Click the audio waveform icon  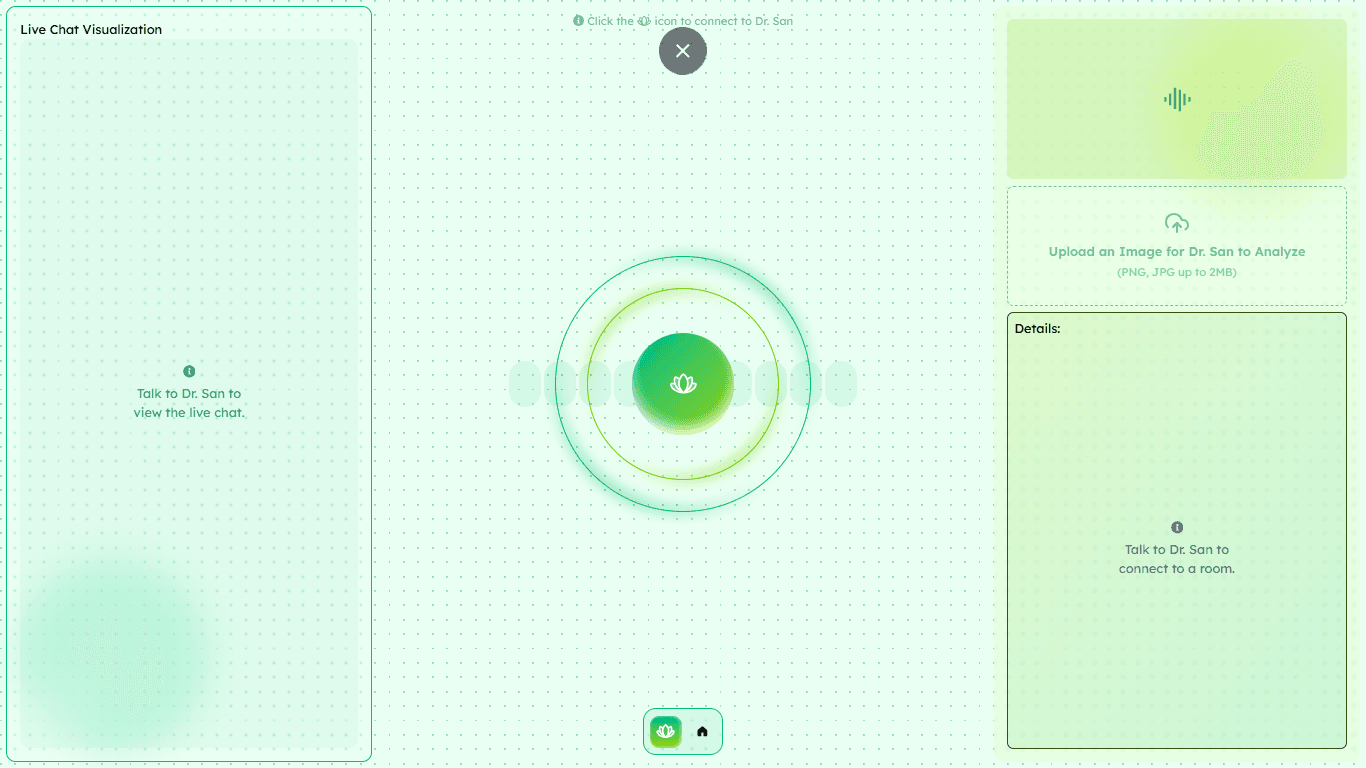(1177, 99)
